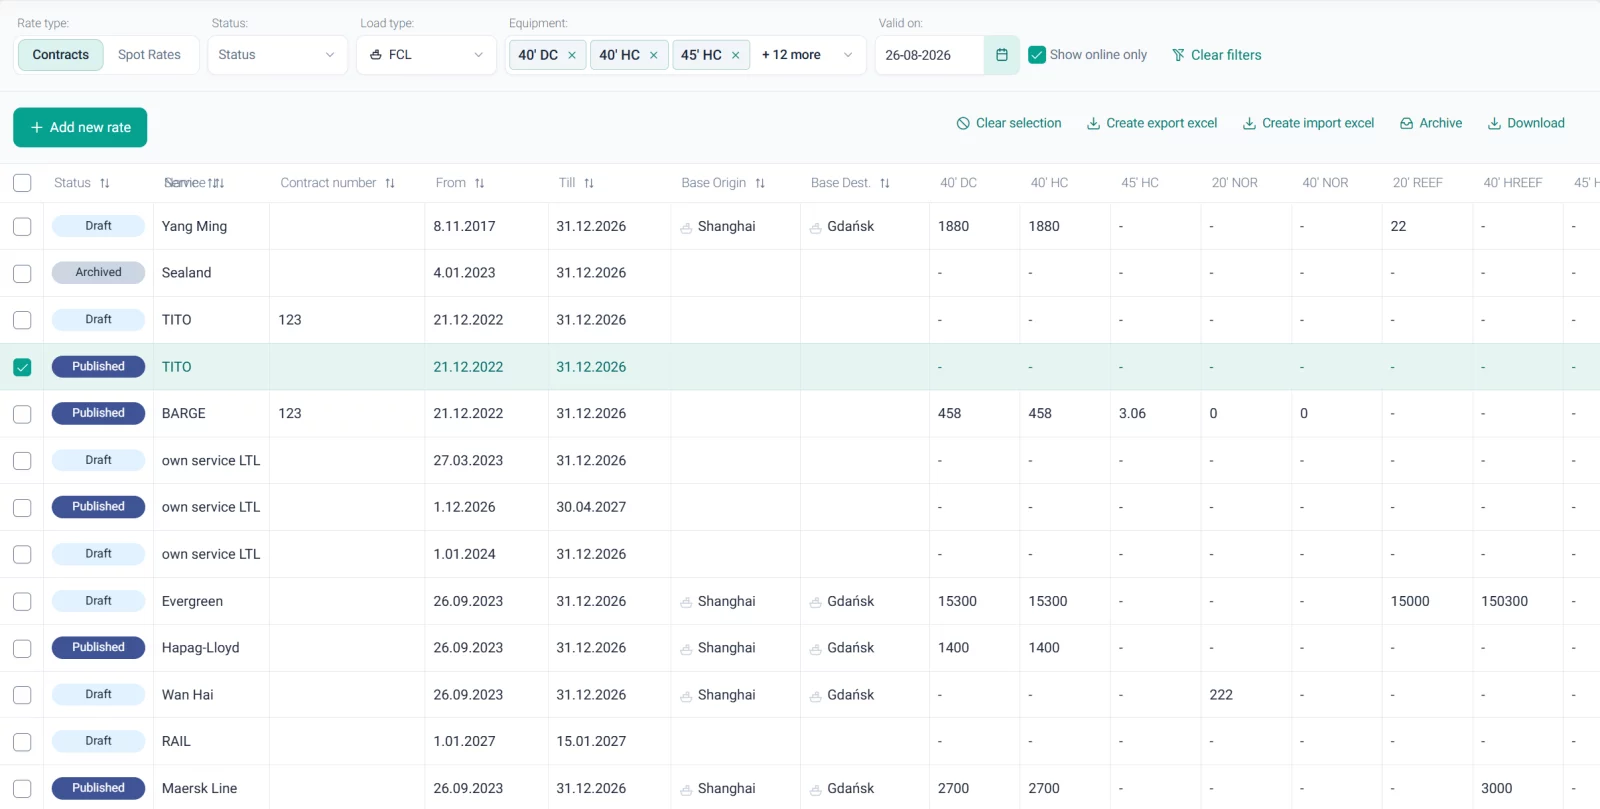Click the 150300 value in Evergreen row
Image resolution: width=1600 pixels, height=809 pixels.
coord(1504,601)
